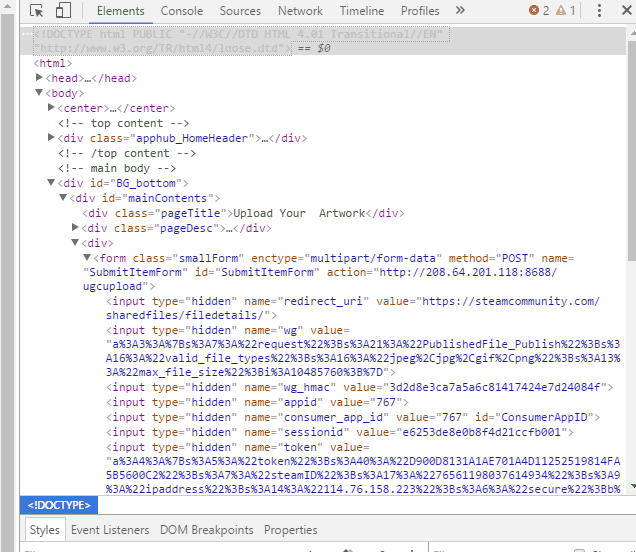Click the form action URL value
This screenshot has width=636, height=552.
click(x=320, y=279)
